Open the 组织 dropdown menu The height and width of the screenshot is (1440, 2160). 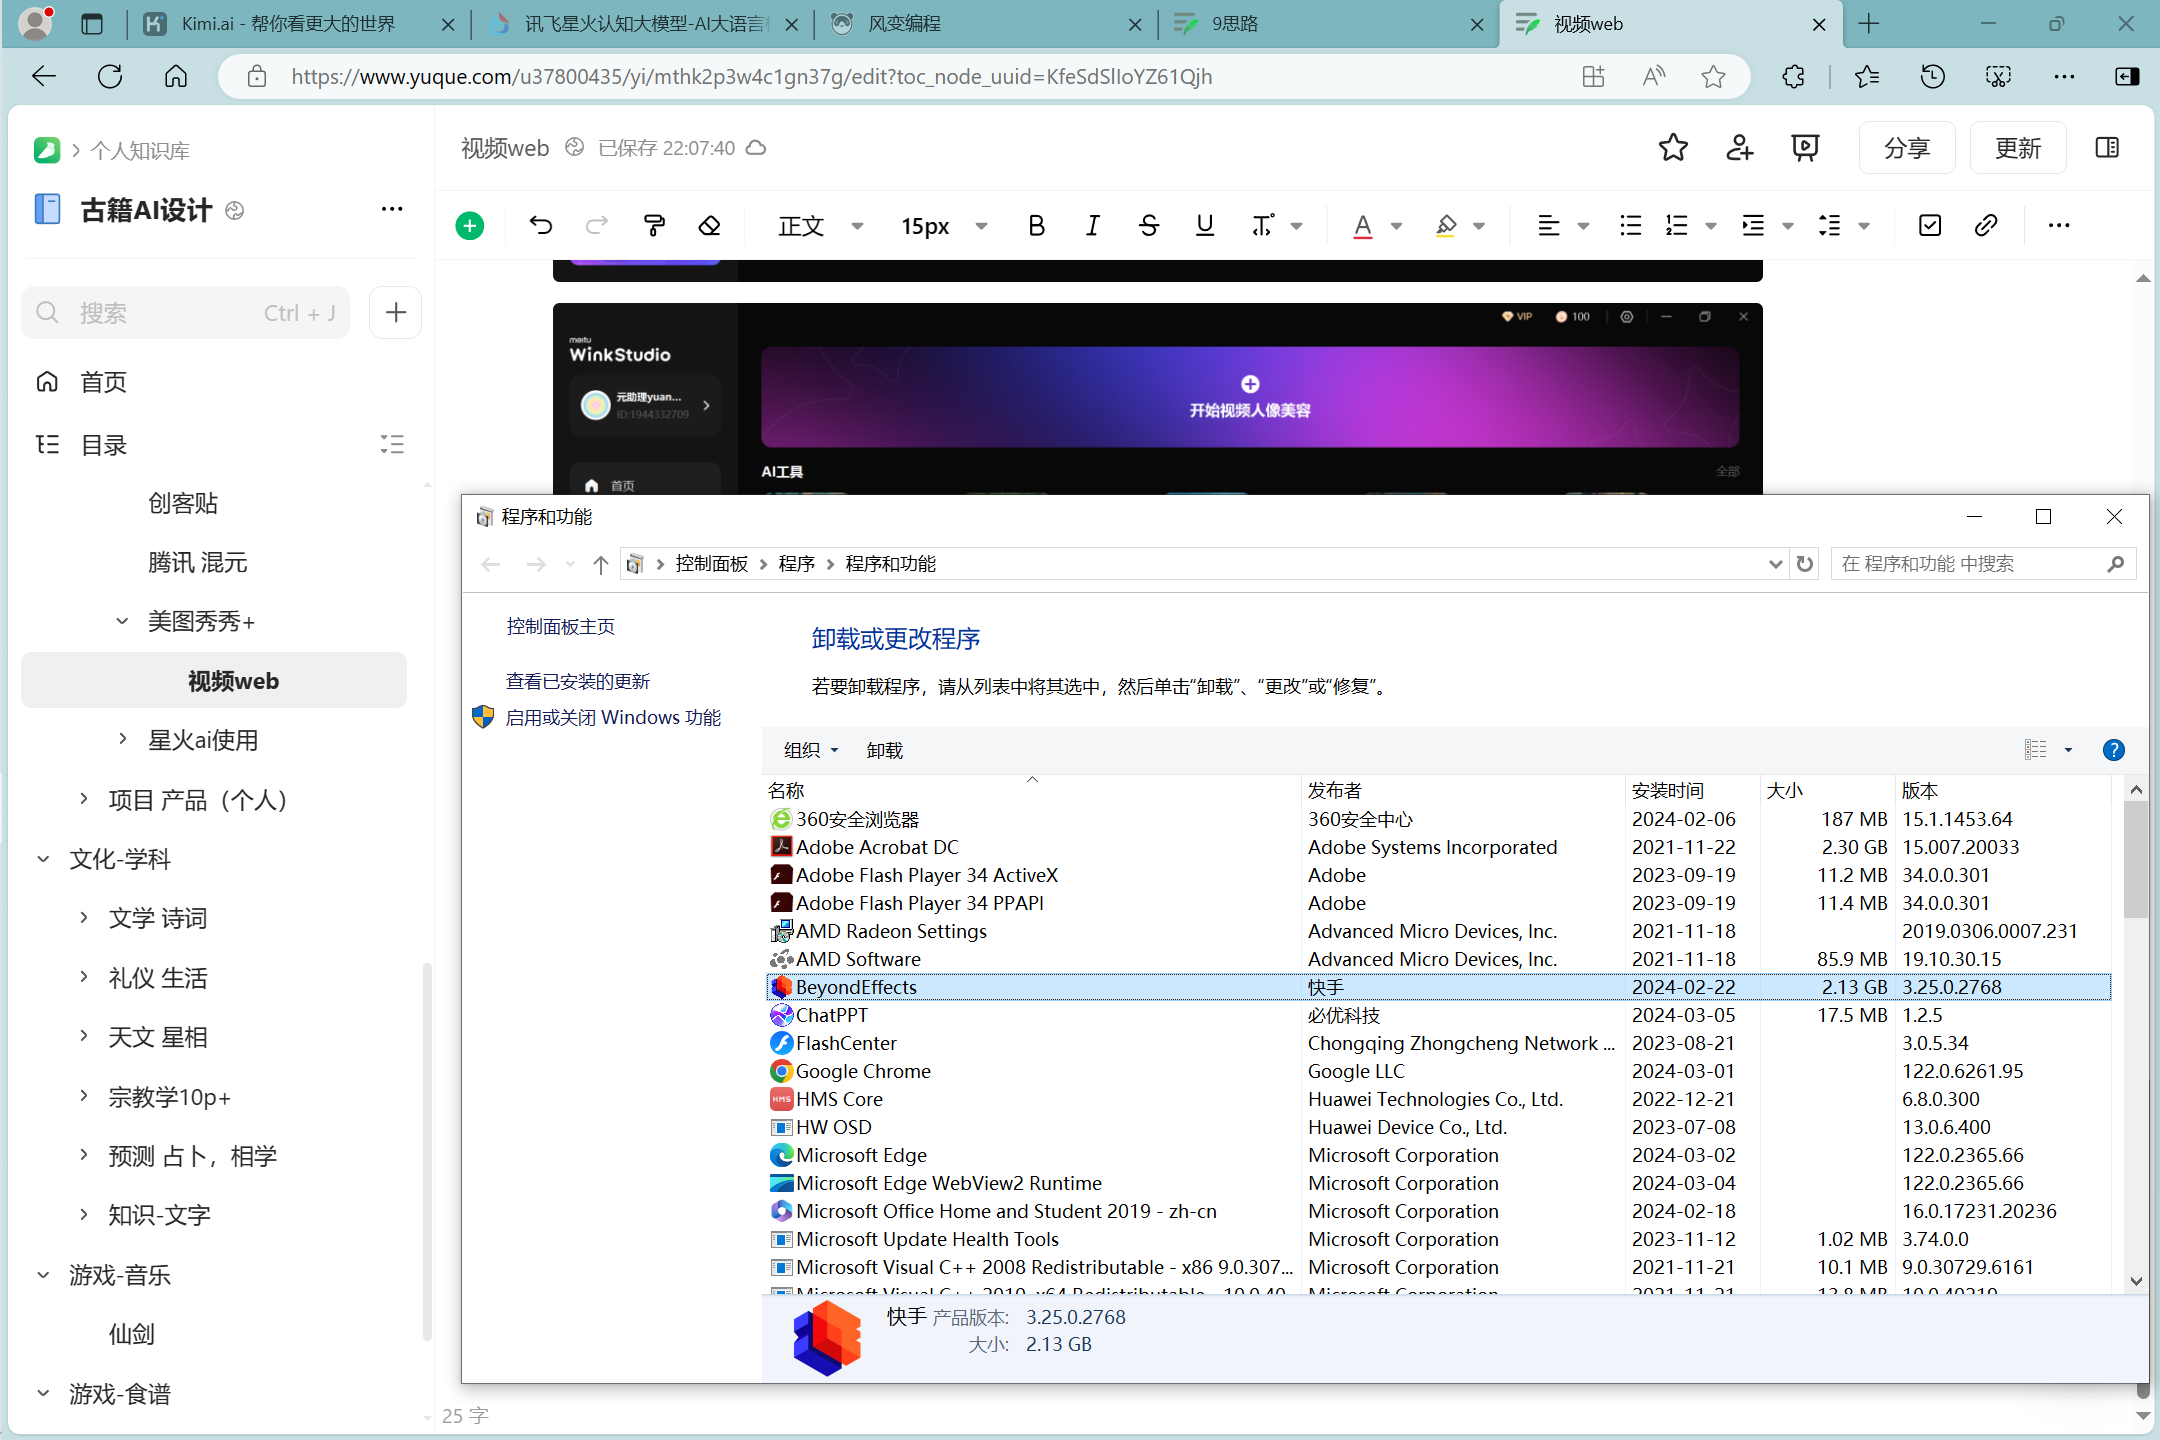(x=811, y=750)
